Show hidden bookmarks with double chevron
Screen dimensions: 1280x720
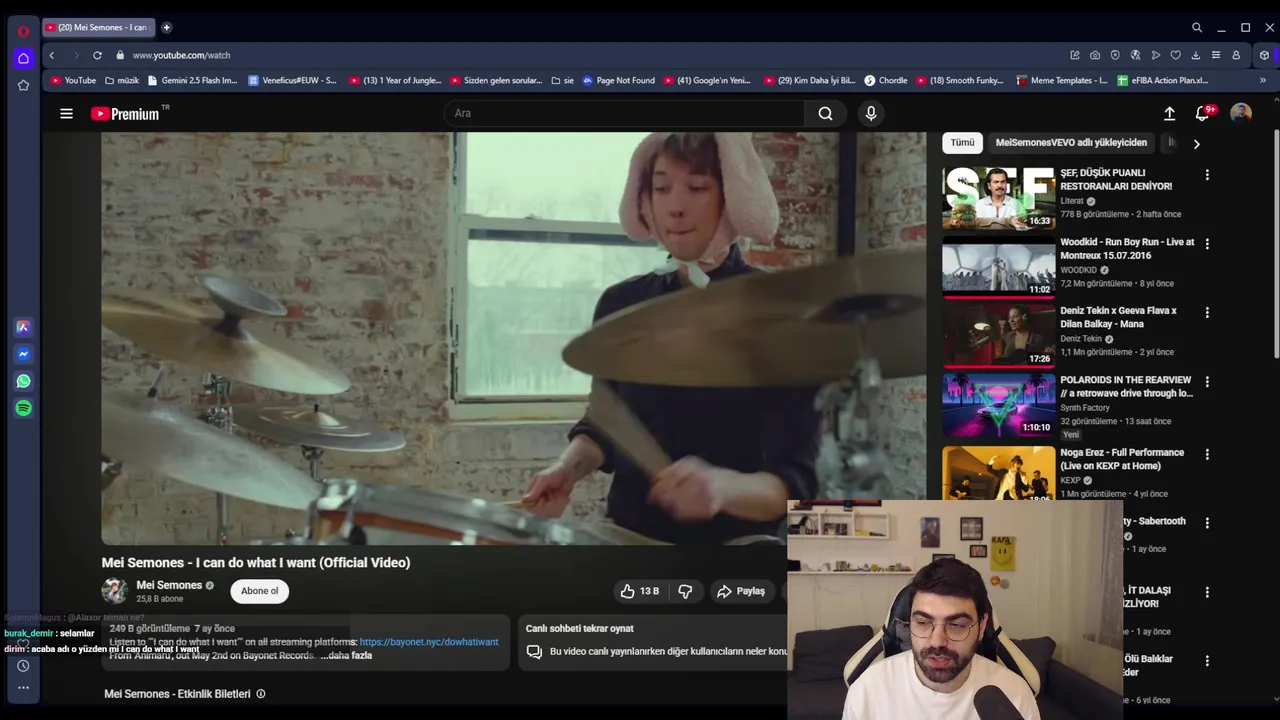(x=1263, y=81)
